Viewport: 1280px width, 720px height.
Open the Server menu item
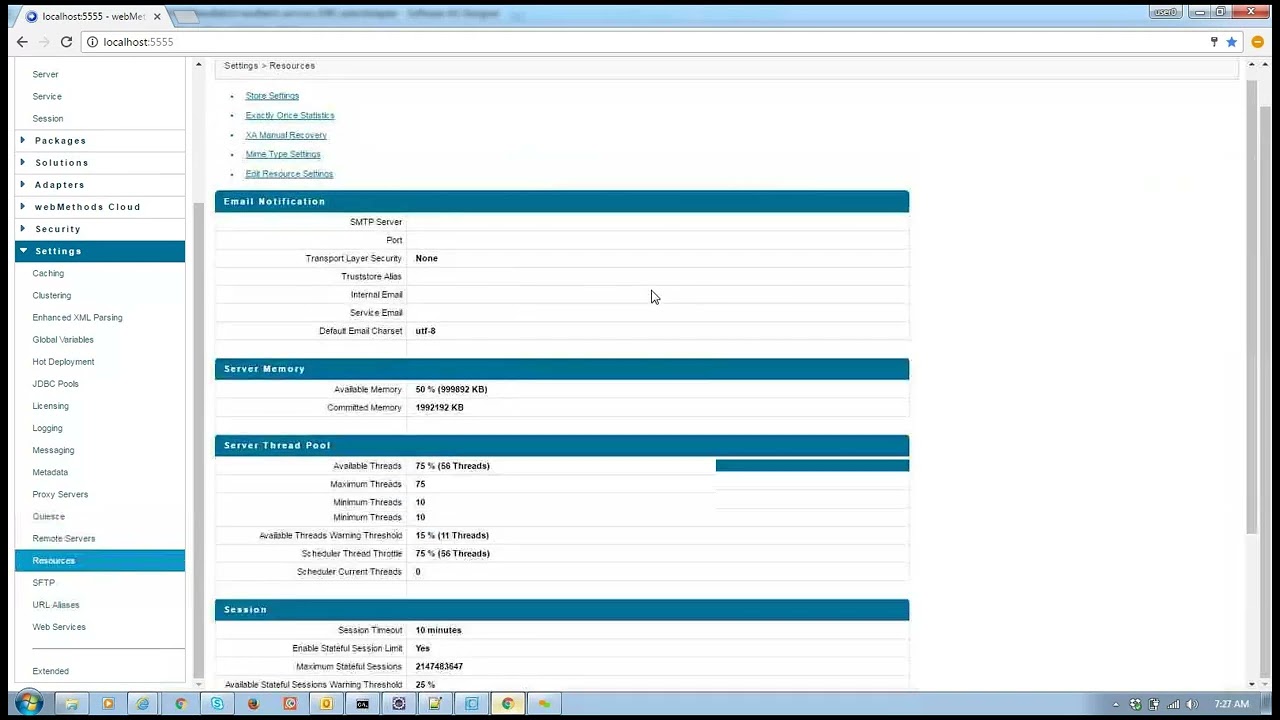point(45,74)
